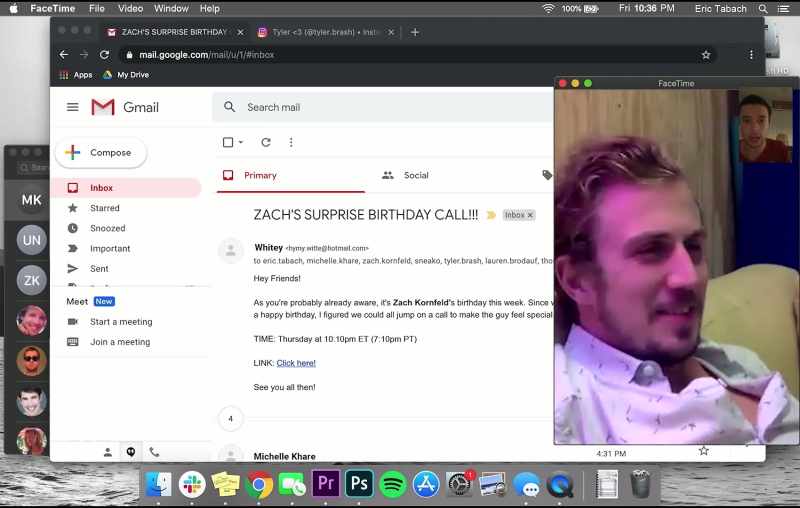
Task: Star the Michelle Khare message
Action: click(704, 450)
